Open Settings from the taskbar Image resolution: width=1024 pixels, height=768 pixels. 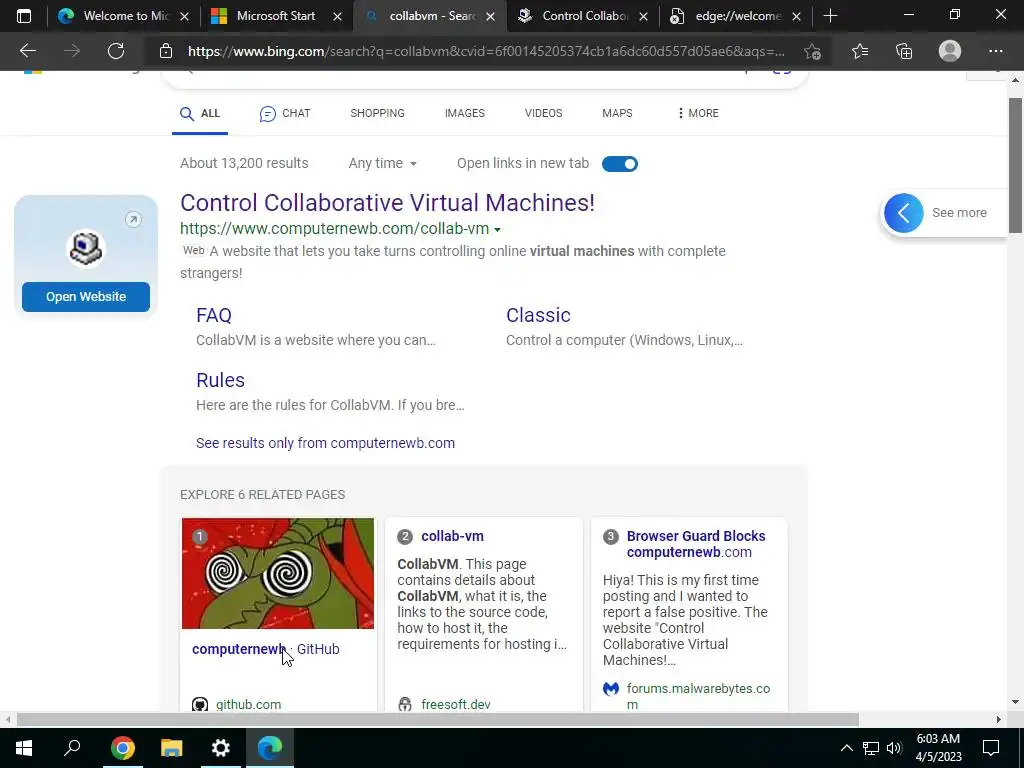tap(221, 748)
